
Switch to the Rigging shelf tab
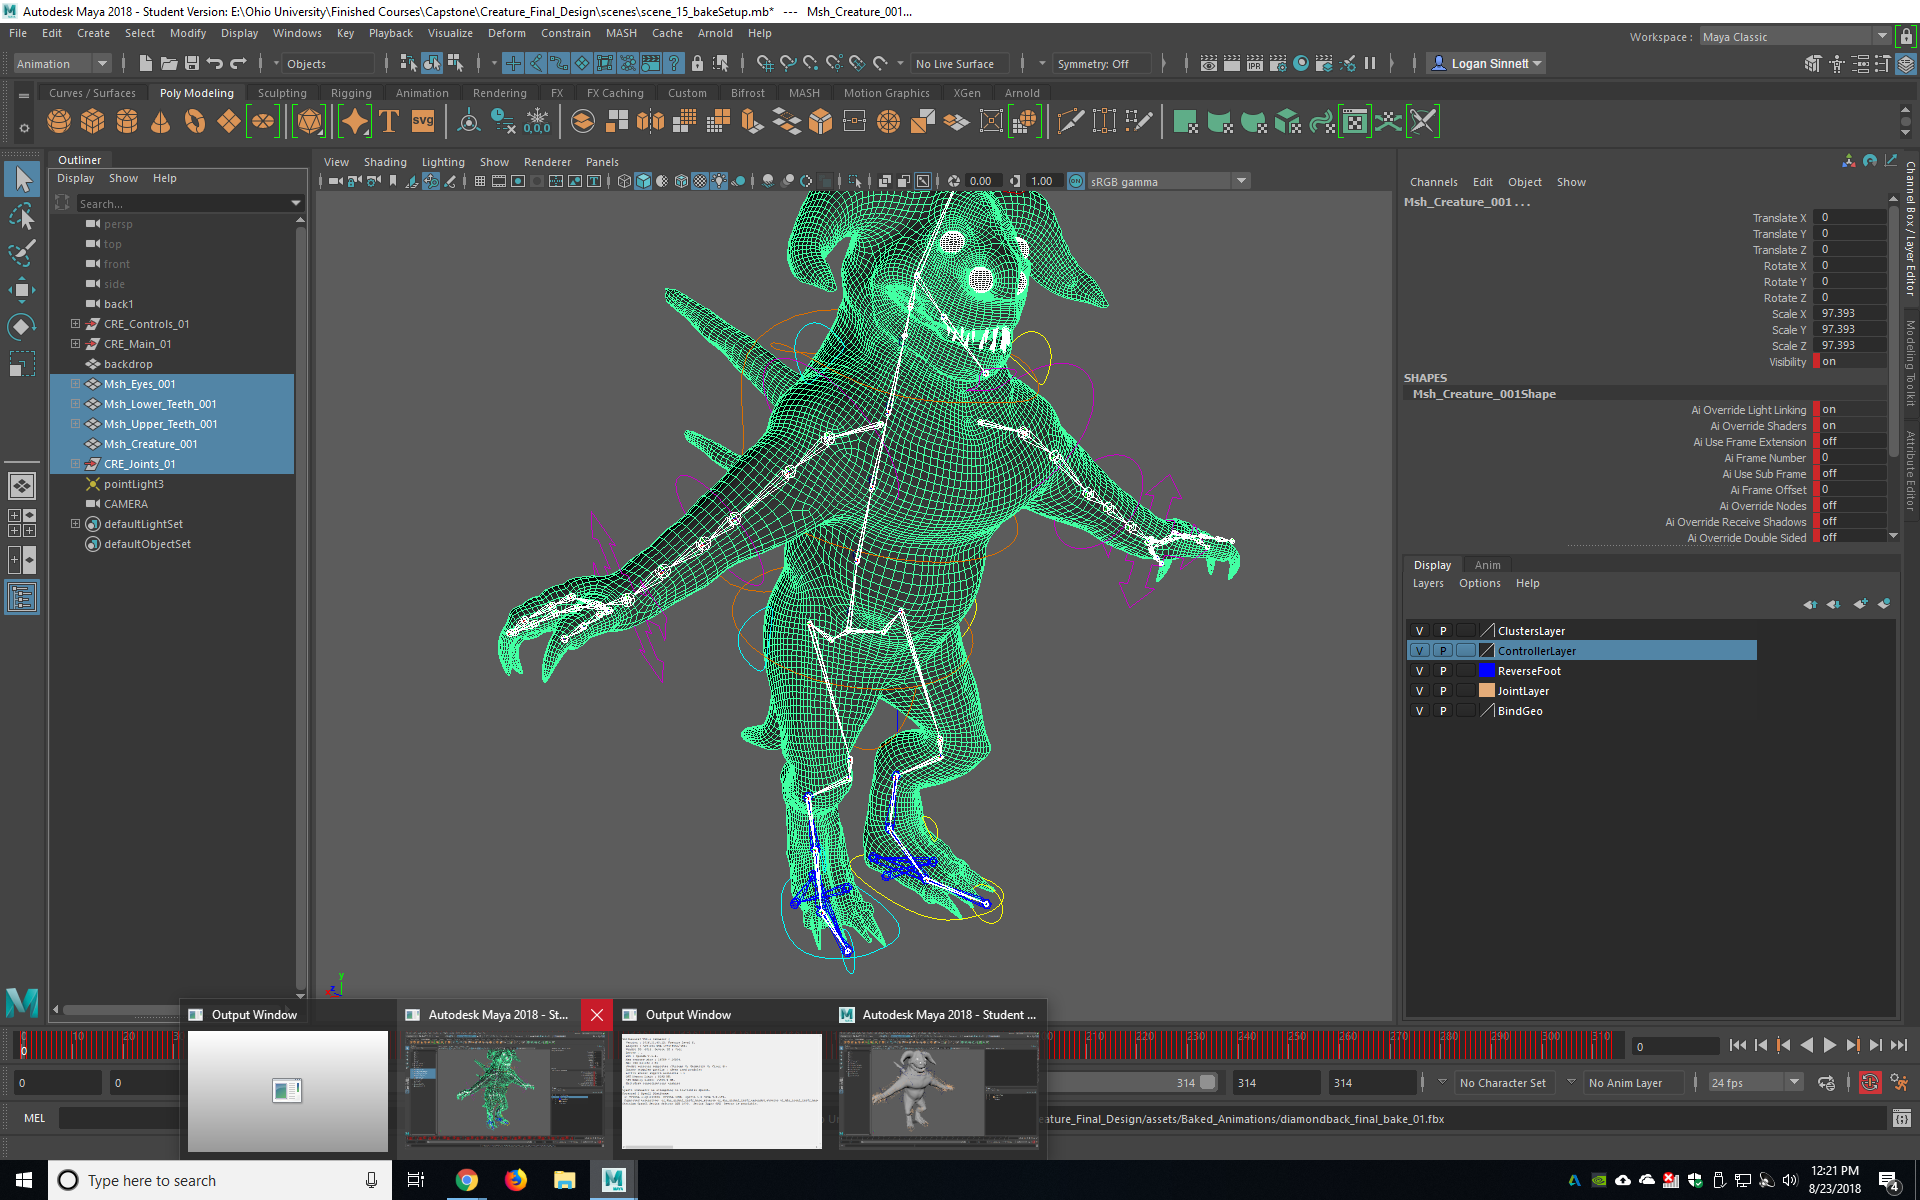tap(351, 92)
